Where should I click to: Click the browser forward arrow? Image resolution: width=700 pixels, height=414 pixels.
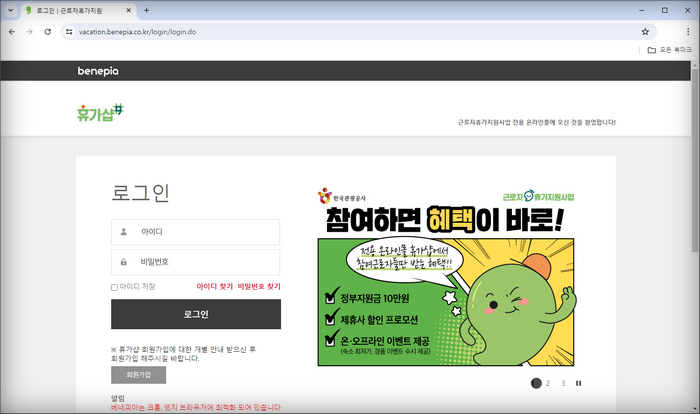point(29,32)
